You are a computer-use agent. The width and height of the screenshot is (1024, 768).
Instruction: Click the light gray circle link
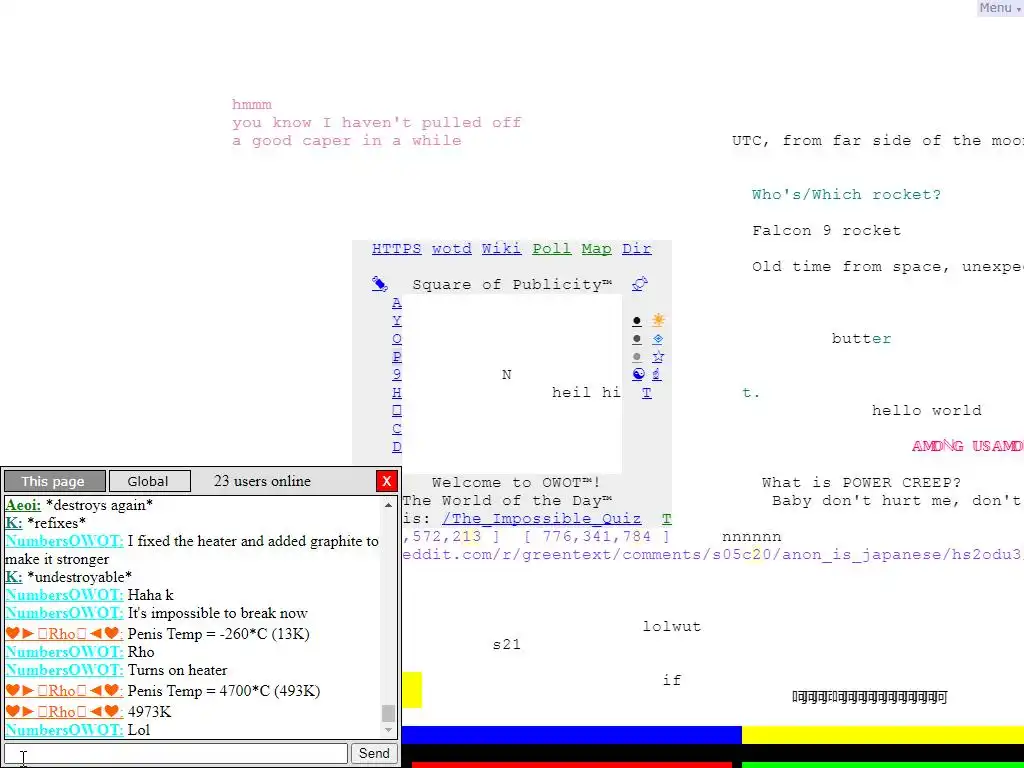637,357
